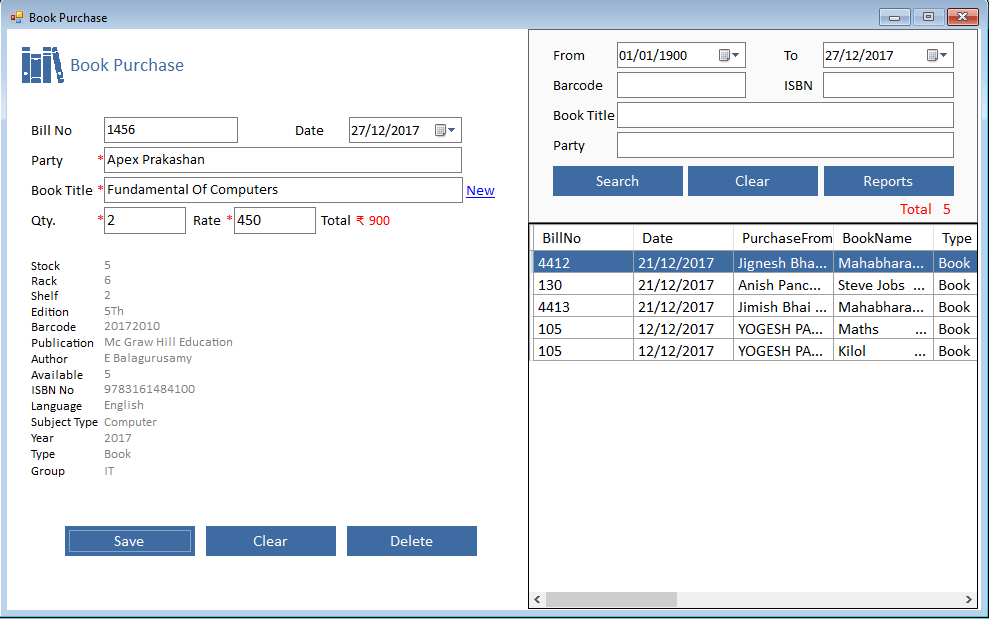The image size is (989, 619).
Task: Click the grid's horizontal scrollbar thumb
Action: (x=610, y=599)
